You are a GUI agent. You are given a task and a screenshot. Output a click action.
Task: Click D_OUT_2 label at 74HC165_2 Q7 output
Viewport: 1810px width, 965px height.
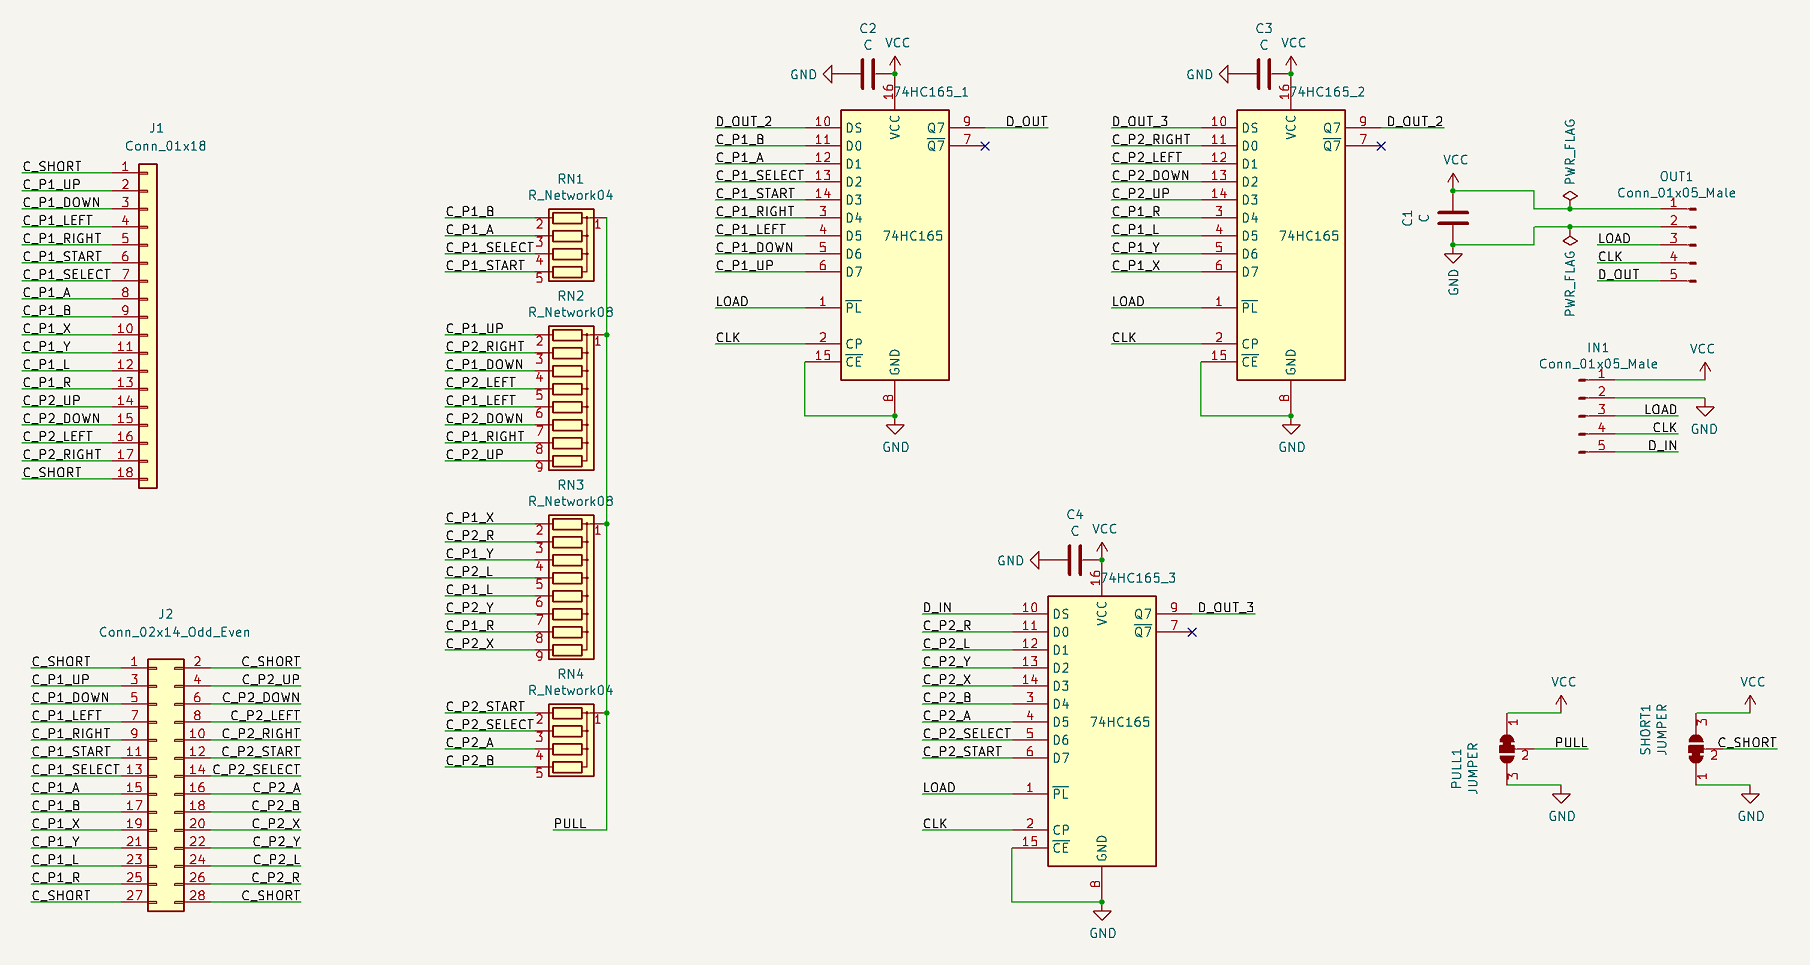click(x=1415, y=122)
